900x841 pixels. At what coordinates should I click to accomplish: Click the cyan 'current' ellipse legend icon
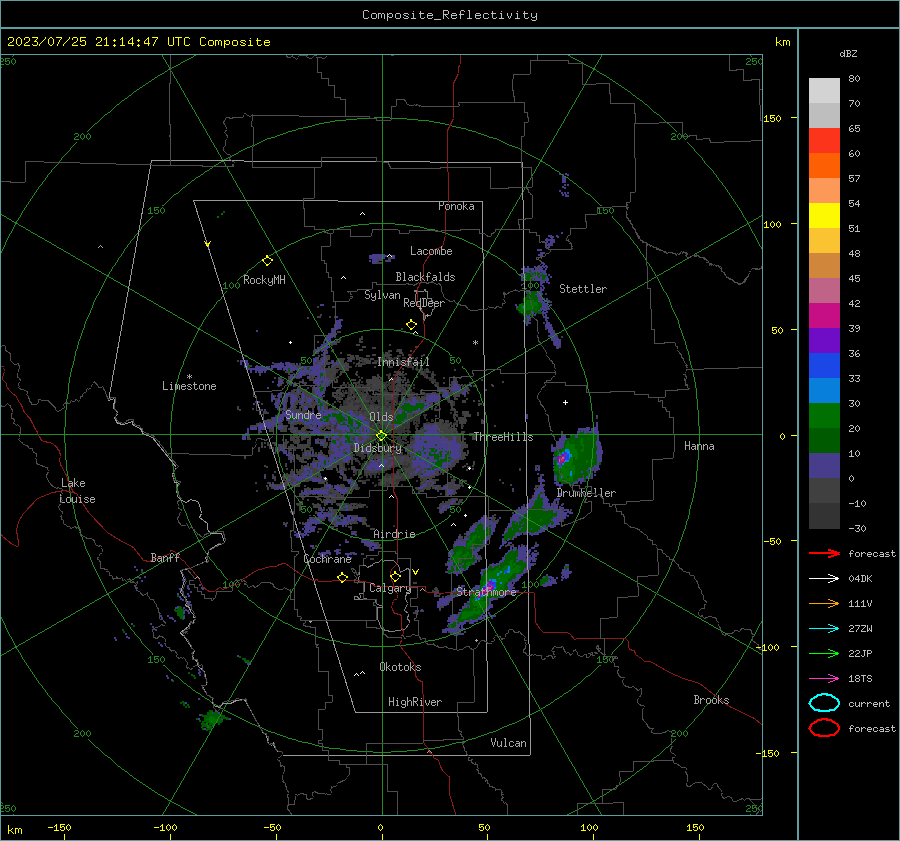[824, 703]
